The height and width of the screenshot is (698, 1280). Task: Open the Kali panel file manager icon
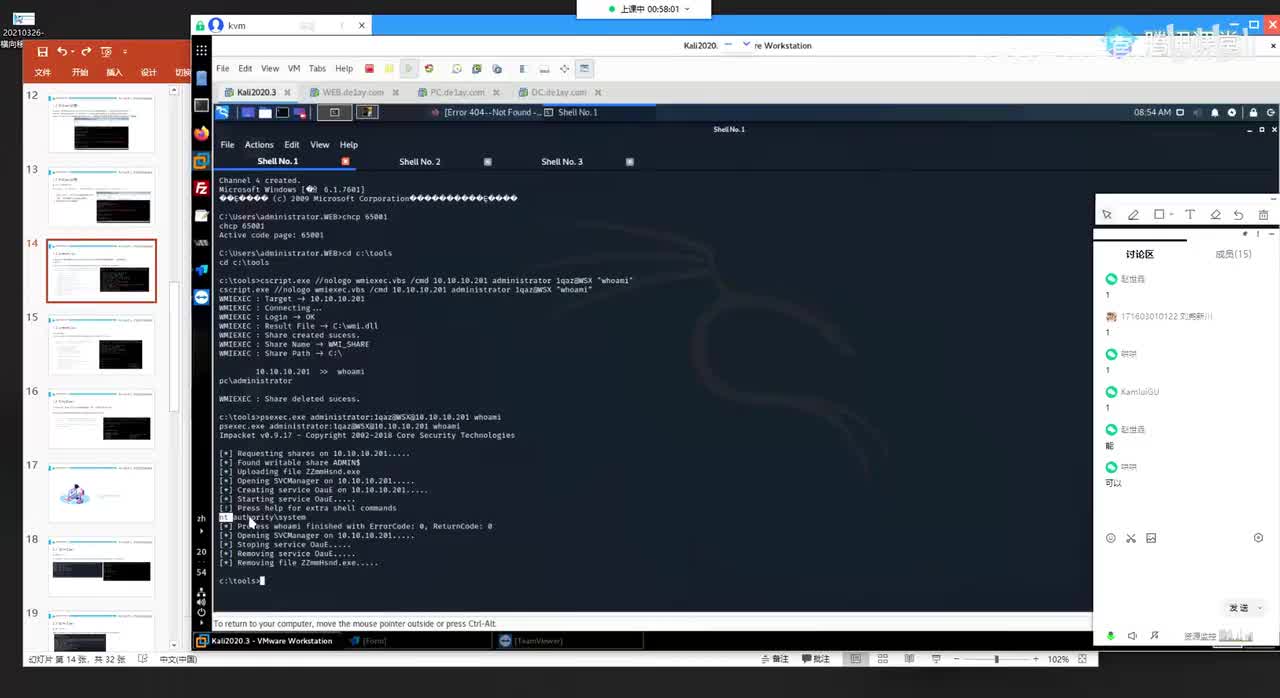click(x=265, y=113)
